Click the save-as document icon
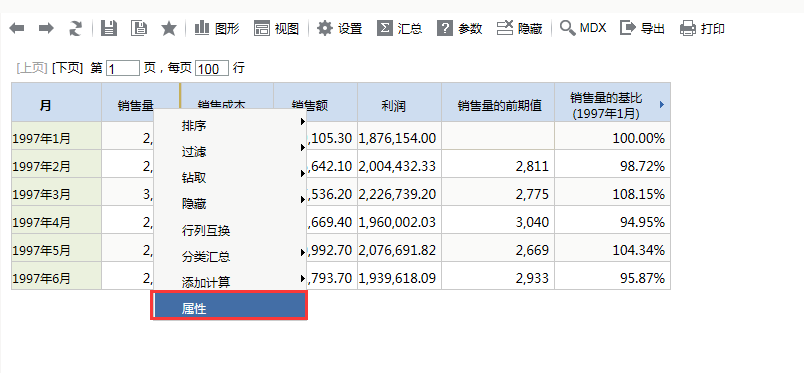The width and height of the screenshot is (804, 373). click(x=138, y=28)
